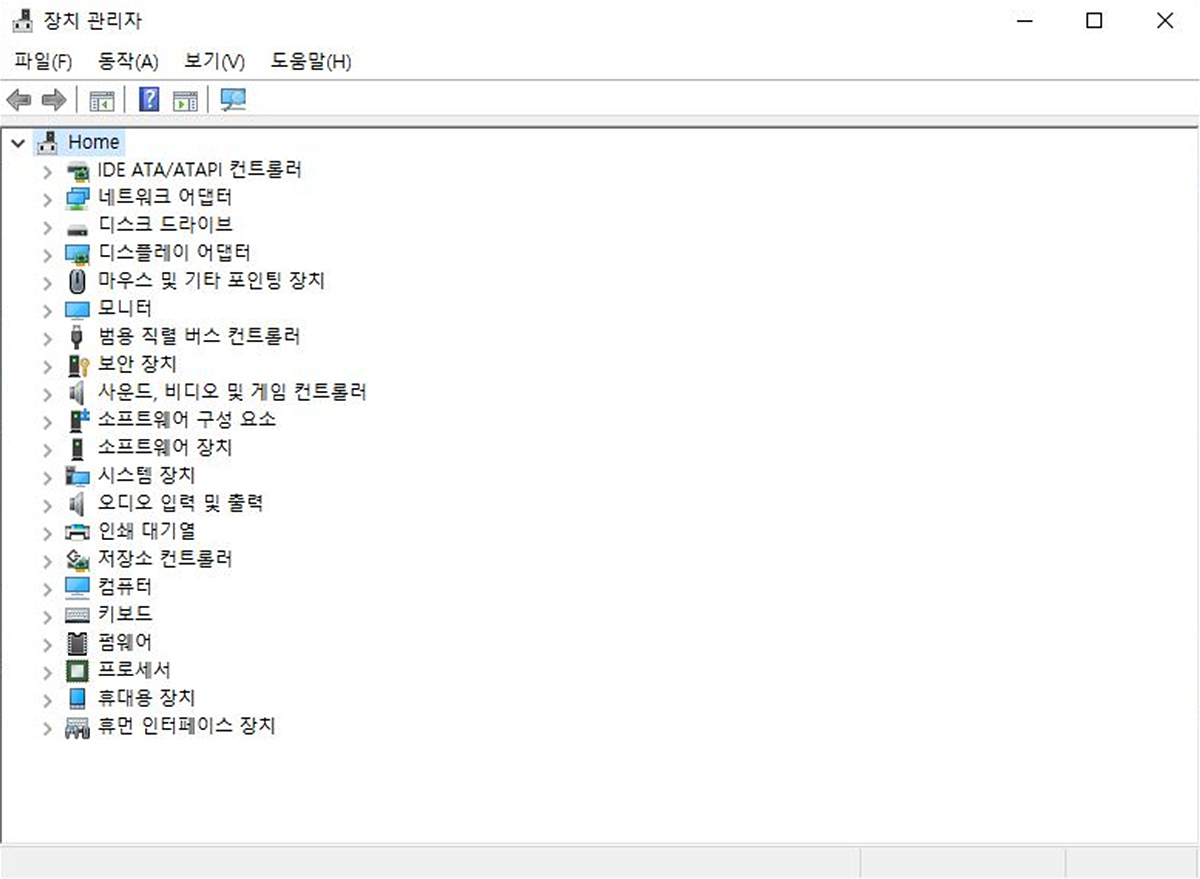Expand the 모니터 category
This screenshot has height=879, width=1200.
47,310
